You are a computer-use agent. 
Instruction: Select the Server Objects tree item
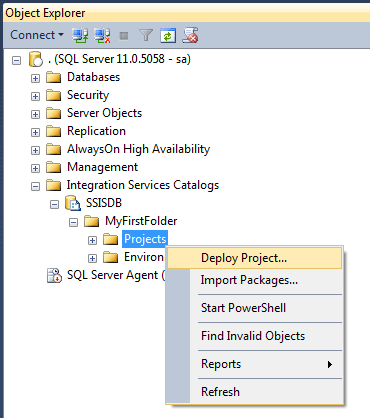tap(104, 113)
